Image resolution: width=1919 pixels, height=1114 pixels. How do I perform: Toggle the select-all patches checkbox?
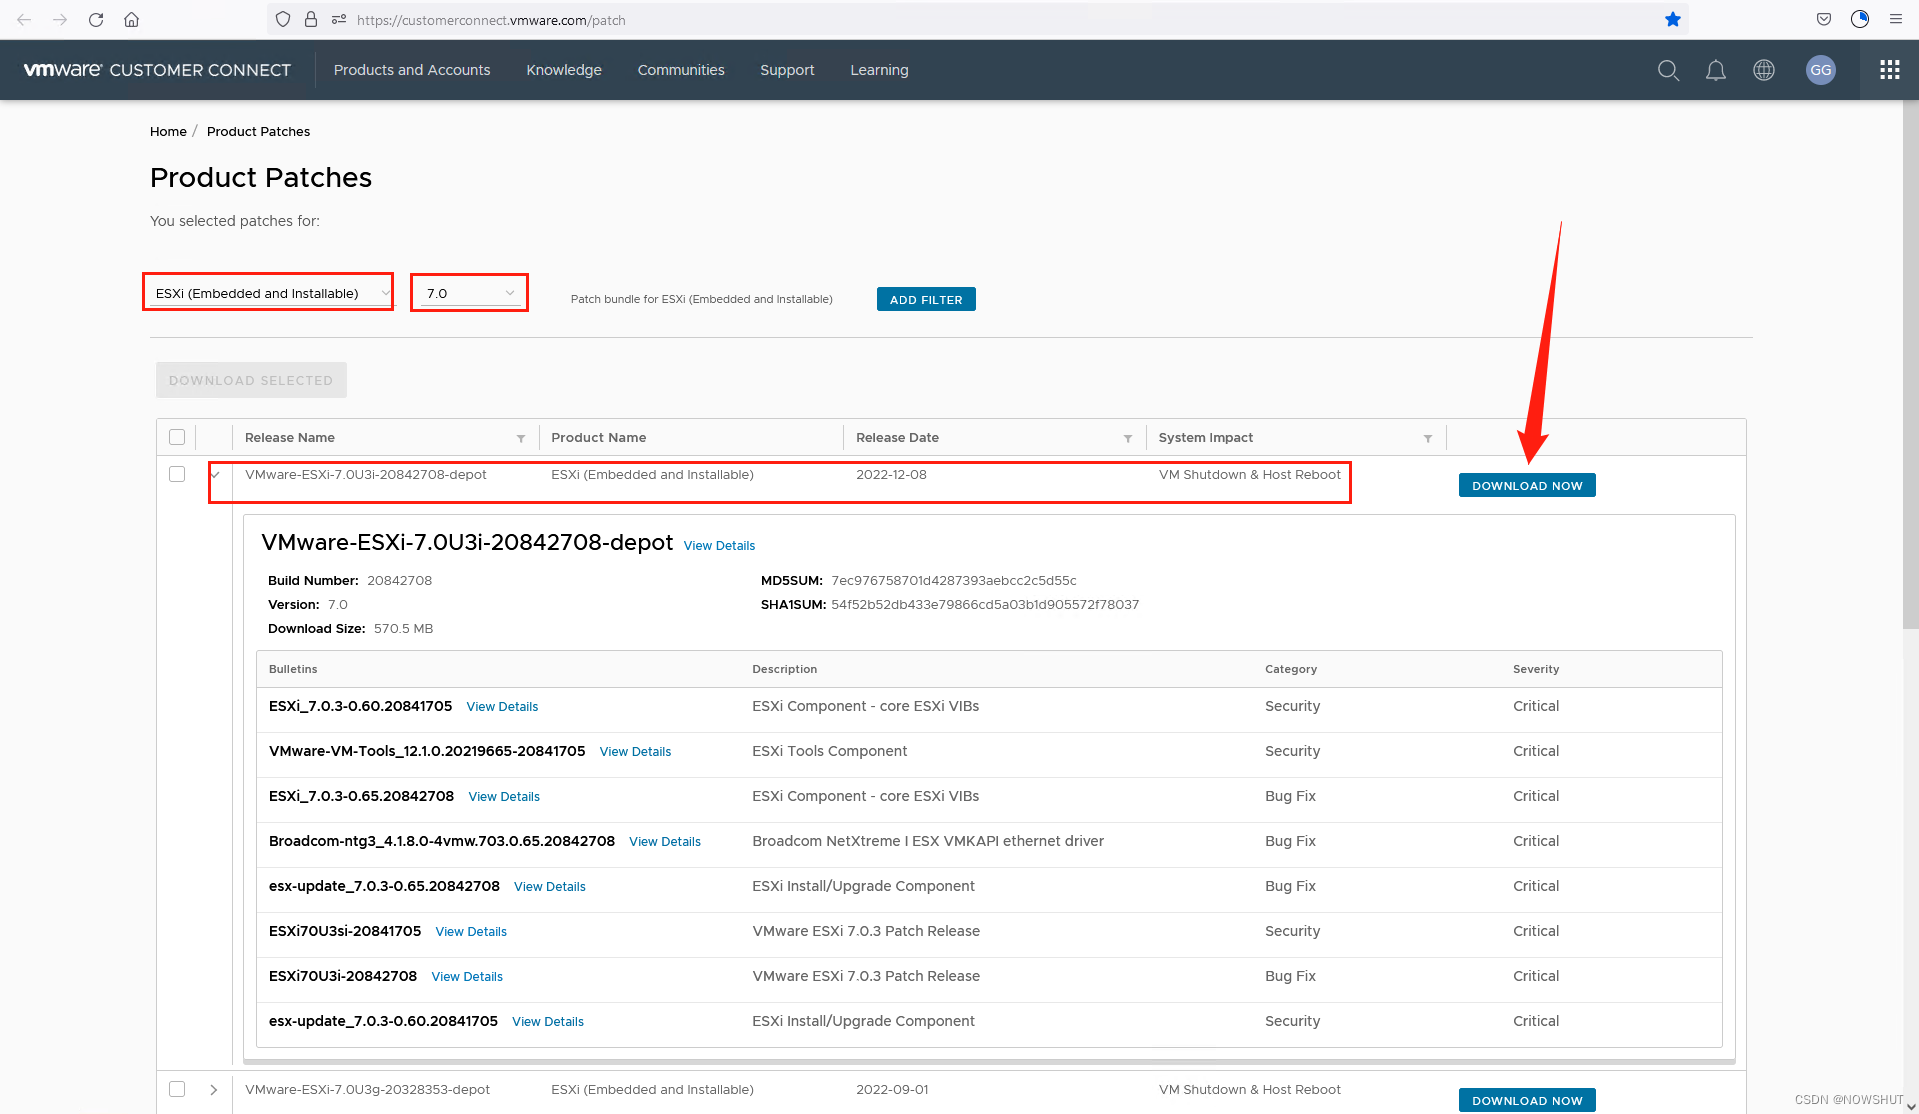177,437
